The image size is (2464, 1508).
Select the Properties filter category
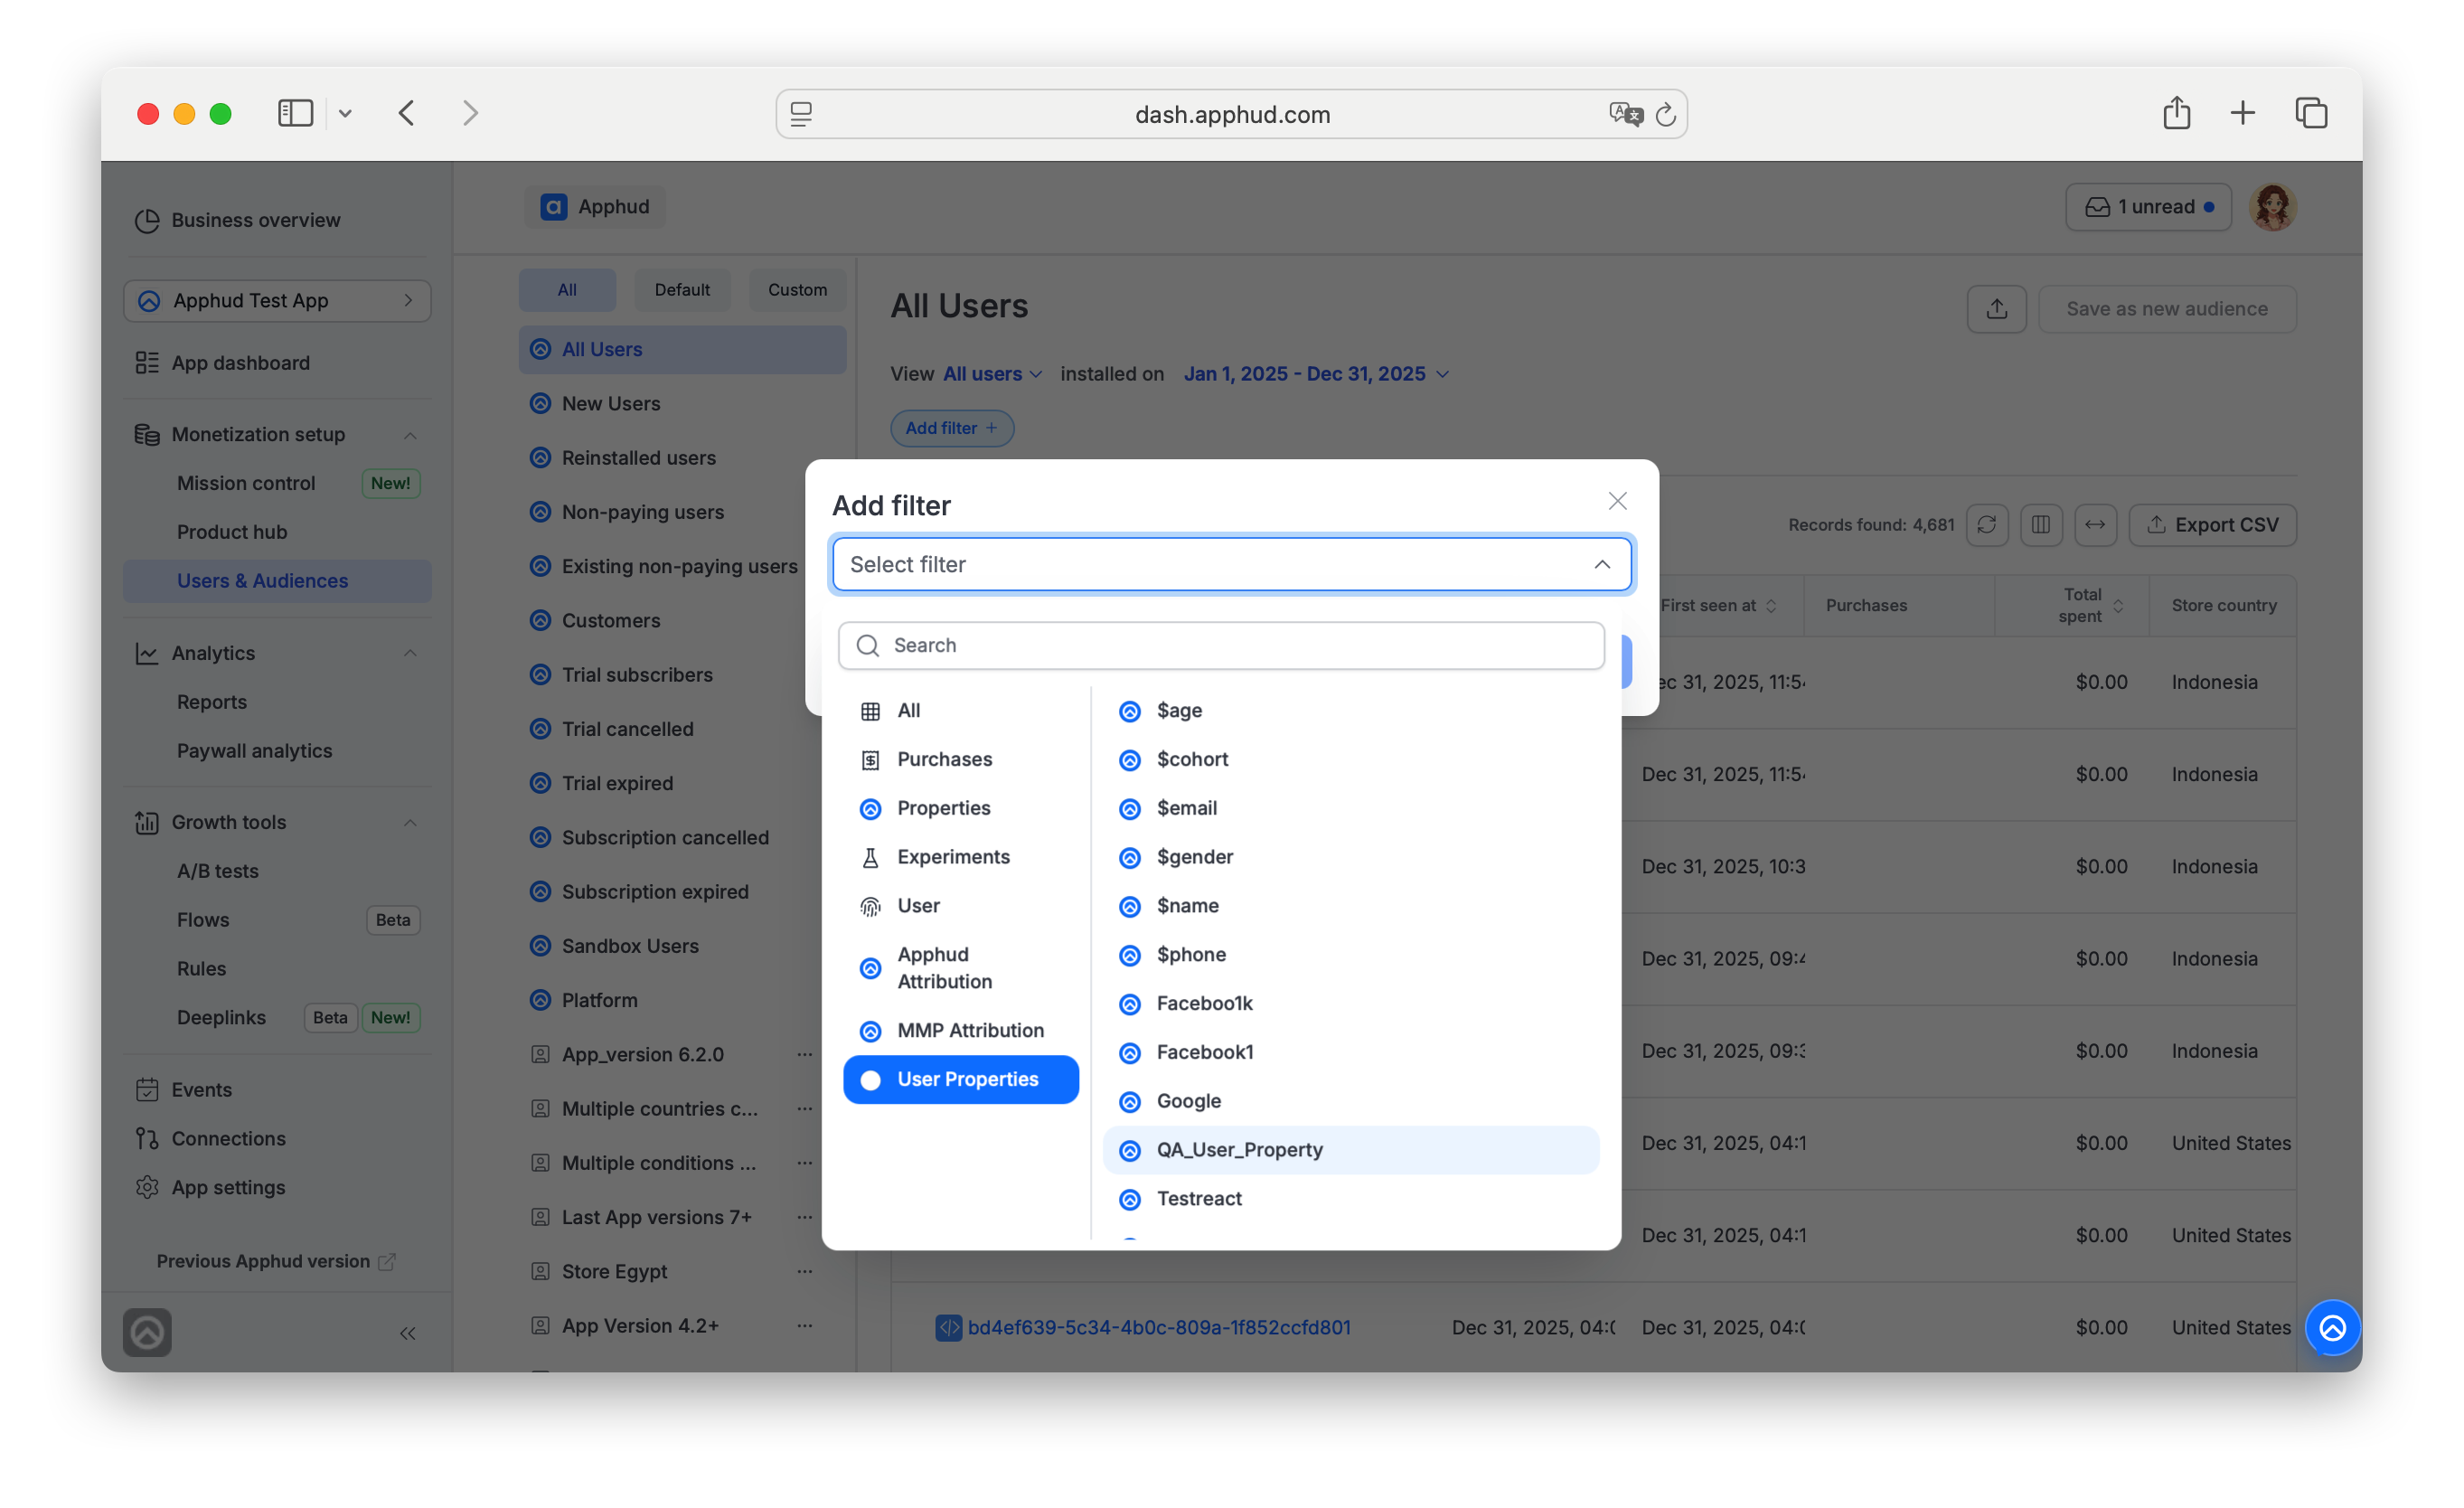[960, 808]
